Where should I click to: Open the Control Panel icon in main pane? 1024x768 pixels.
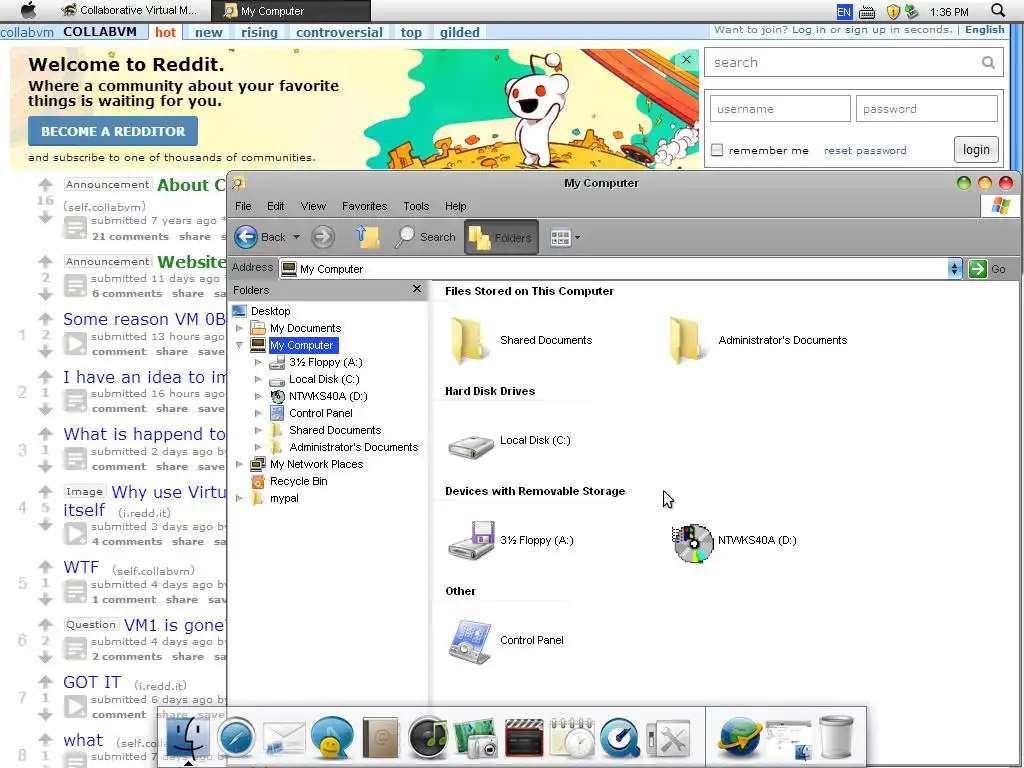point(470,641)
